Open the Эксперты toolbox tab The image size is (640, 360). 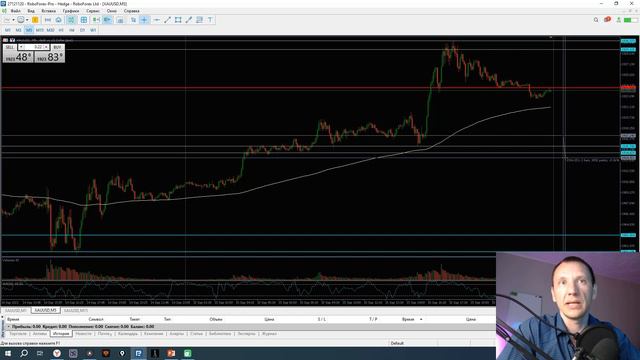pyautogui.click(x=246, y=334)
